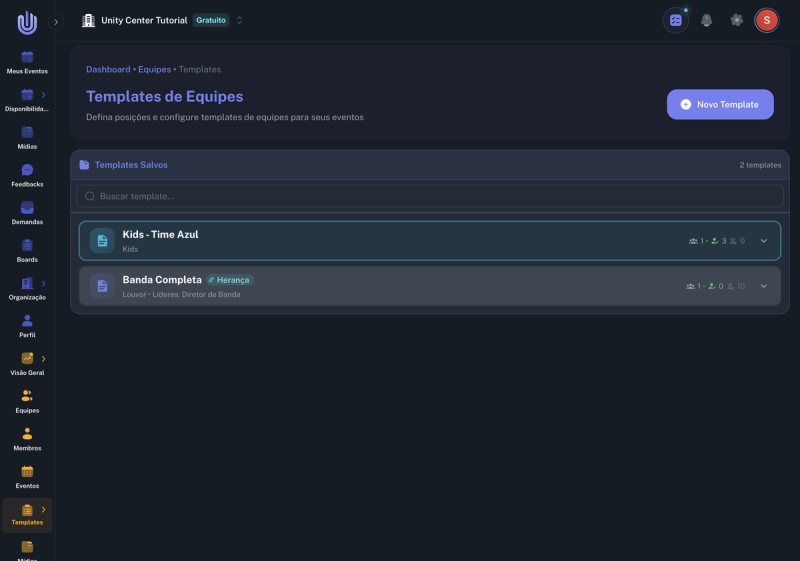The height and width of the screenshot is (561, 800).
Task: Expand the Kids - Time Azul template
Action: tap(763, 241)
